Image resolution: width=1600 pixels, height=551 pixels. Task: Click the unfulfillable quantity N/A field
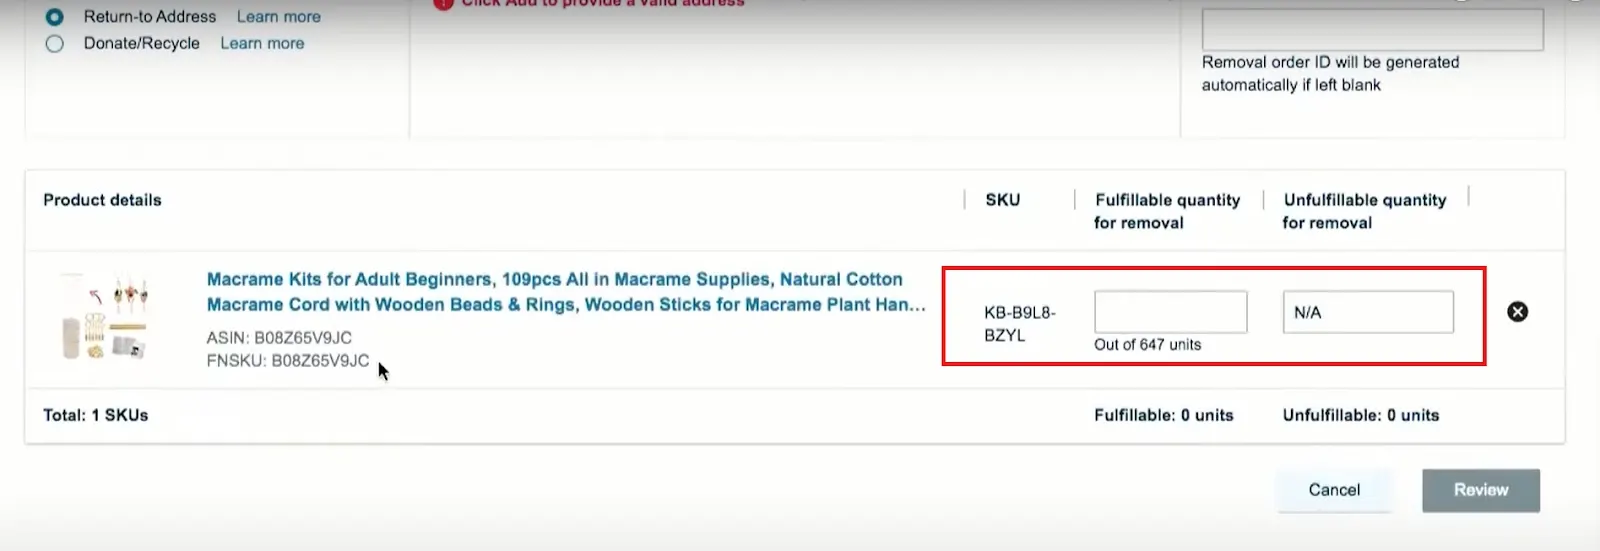(x=1368, y=312)
